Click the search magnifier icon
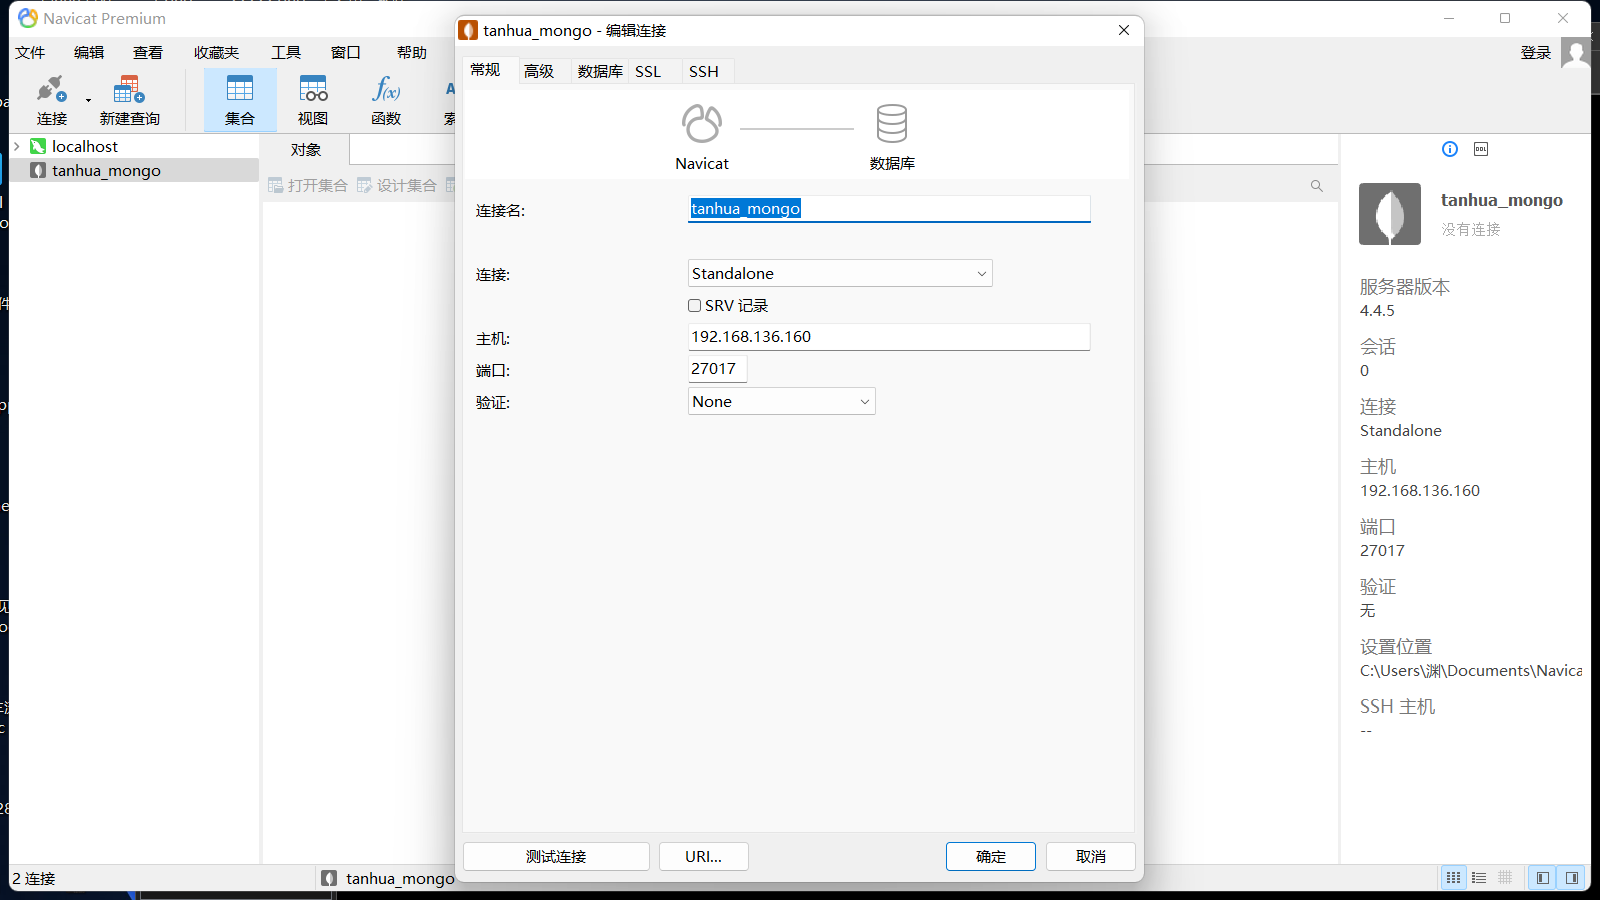This screenshot has height=900, width=1600. [1317, 186]
